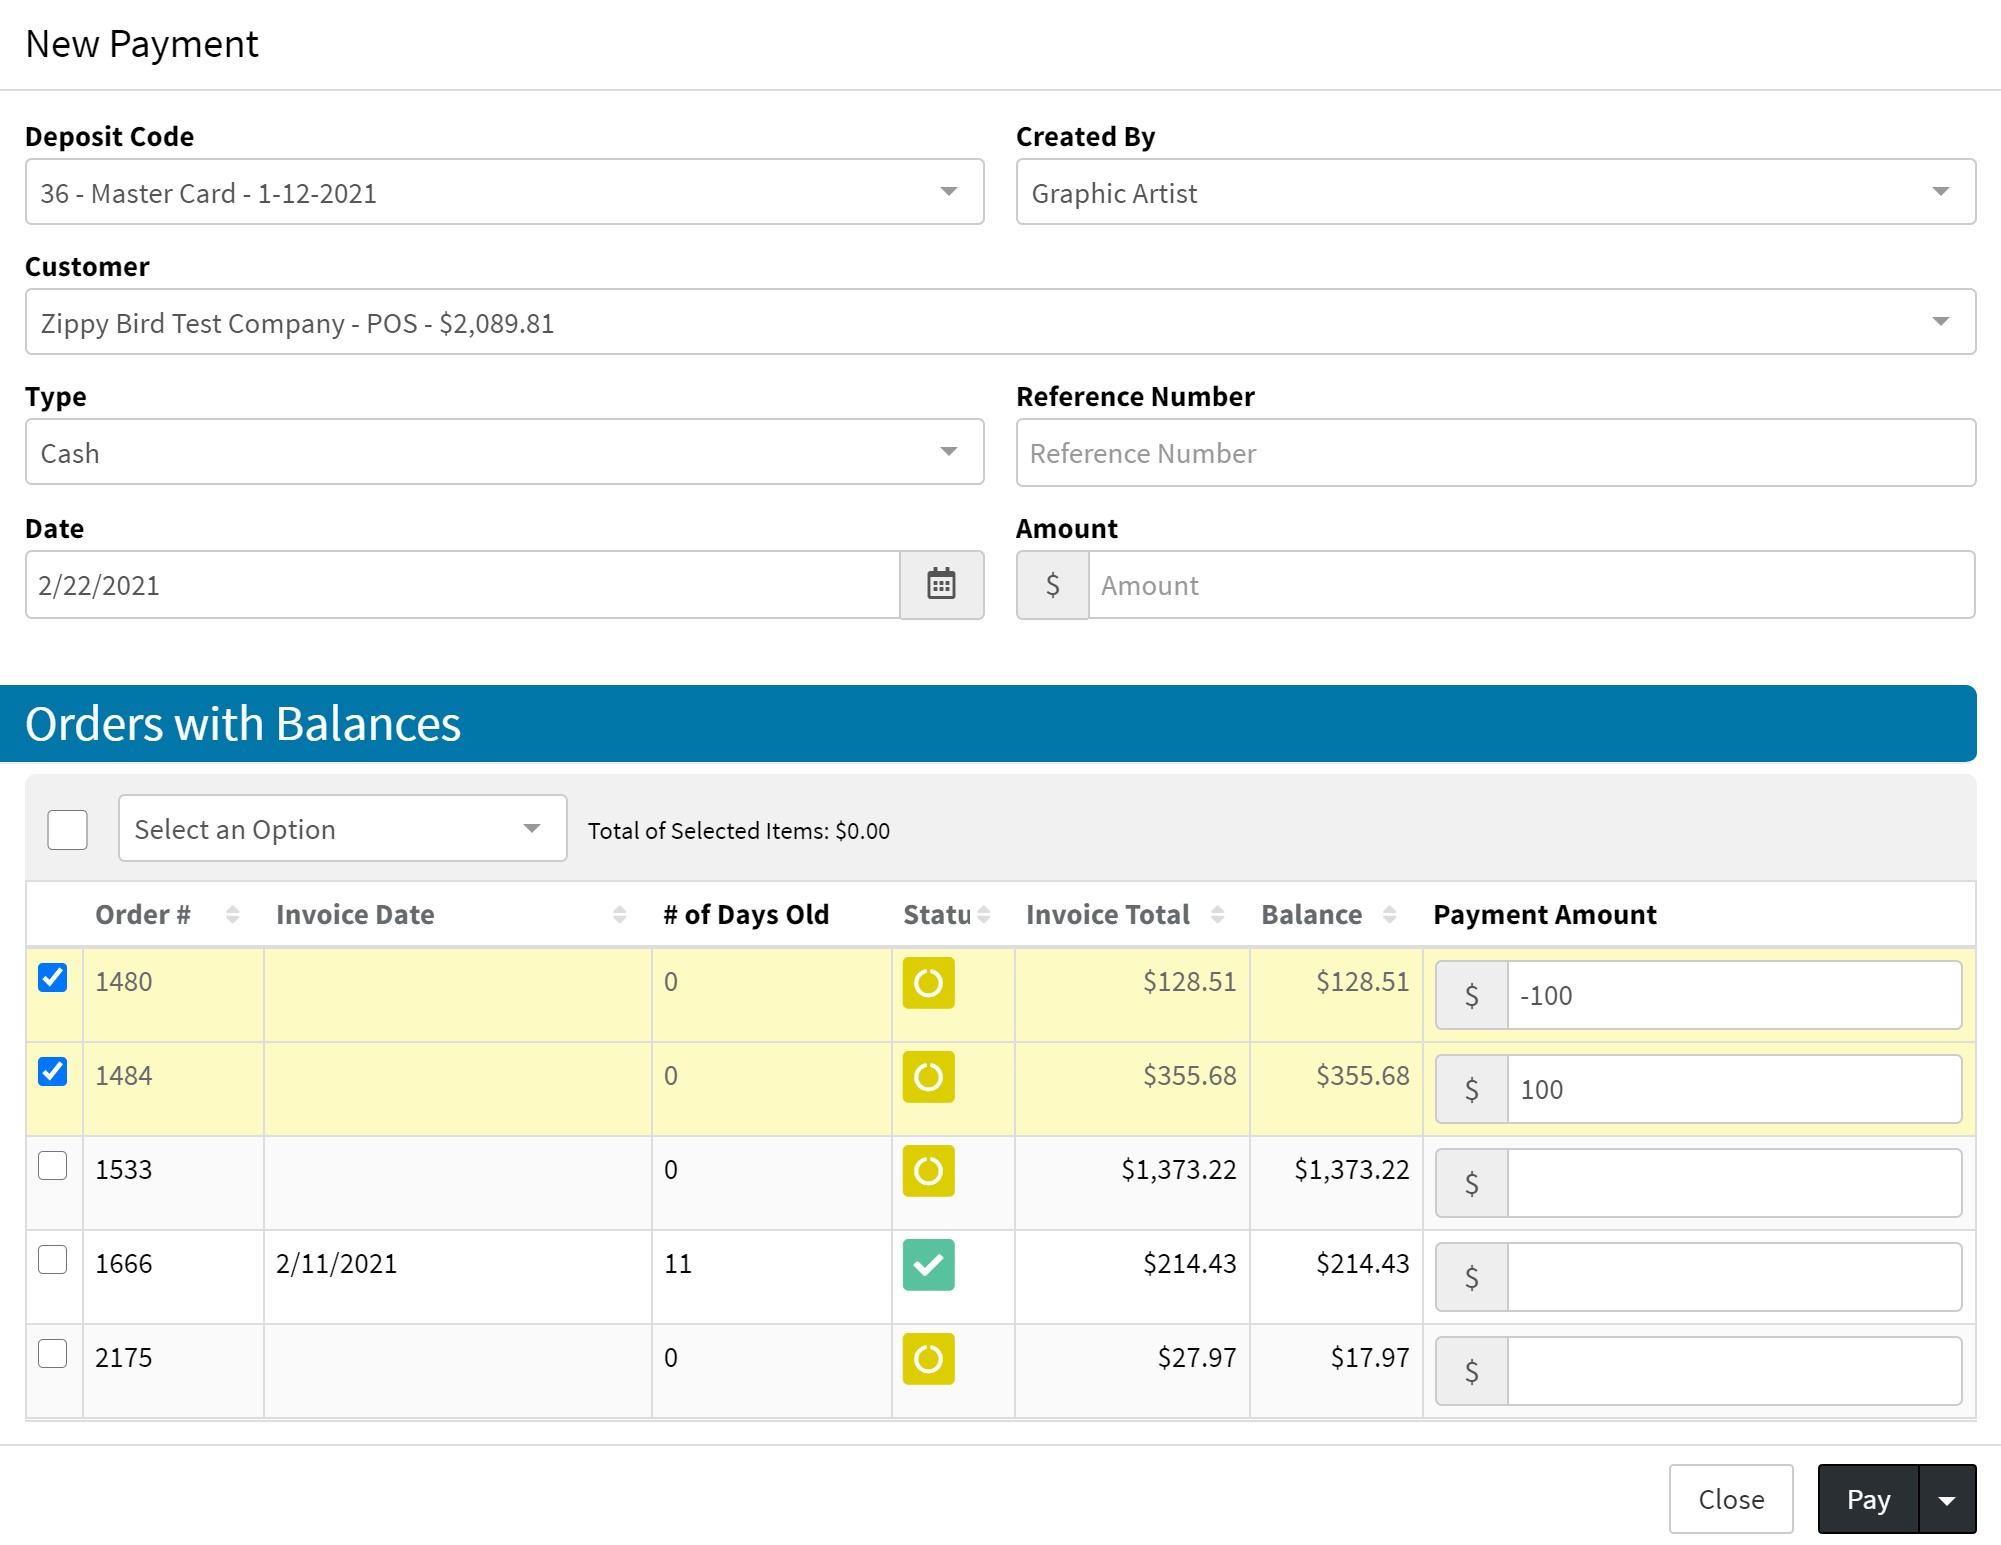
Task: Click the Close button
Action: pos(1731,1500)
